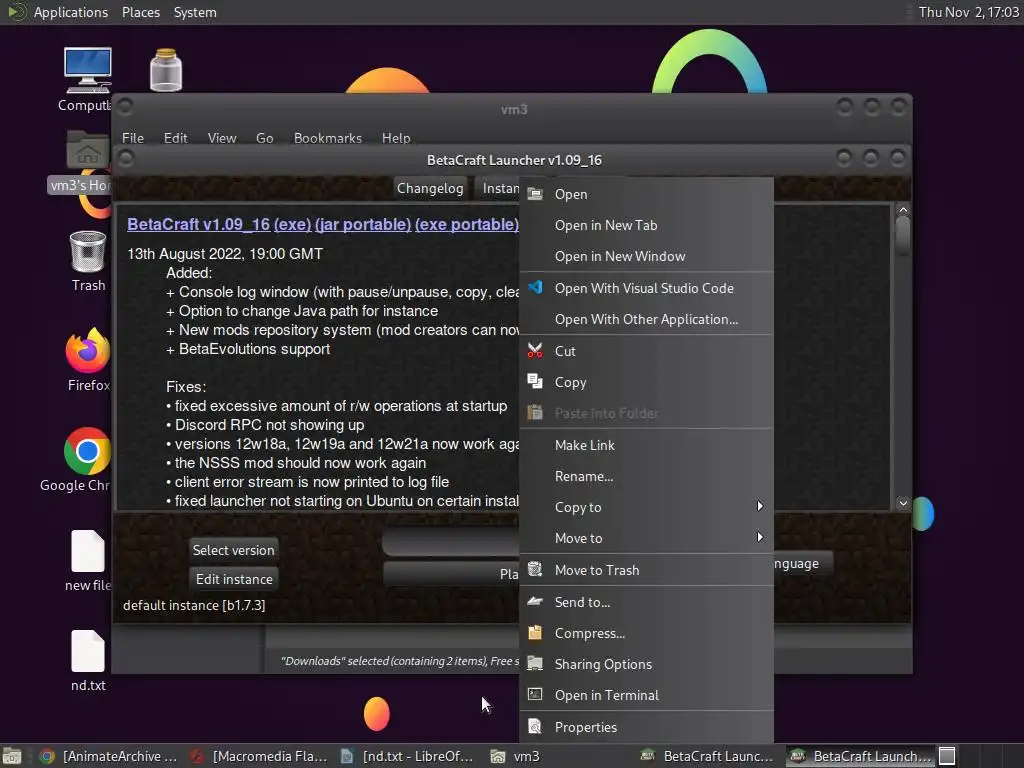Click the clock showing Thu Nov 2

point(968,12)
